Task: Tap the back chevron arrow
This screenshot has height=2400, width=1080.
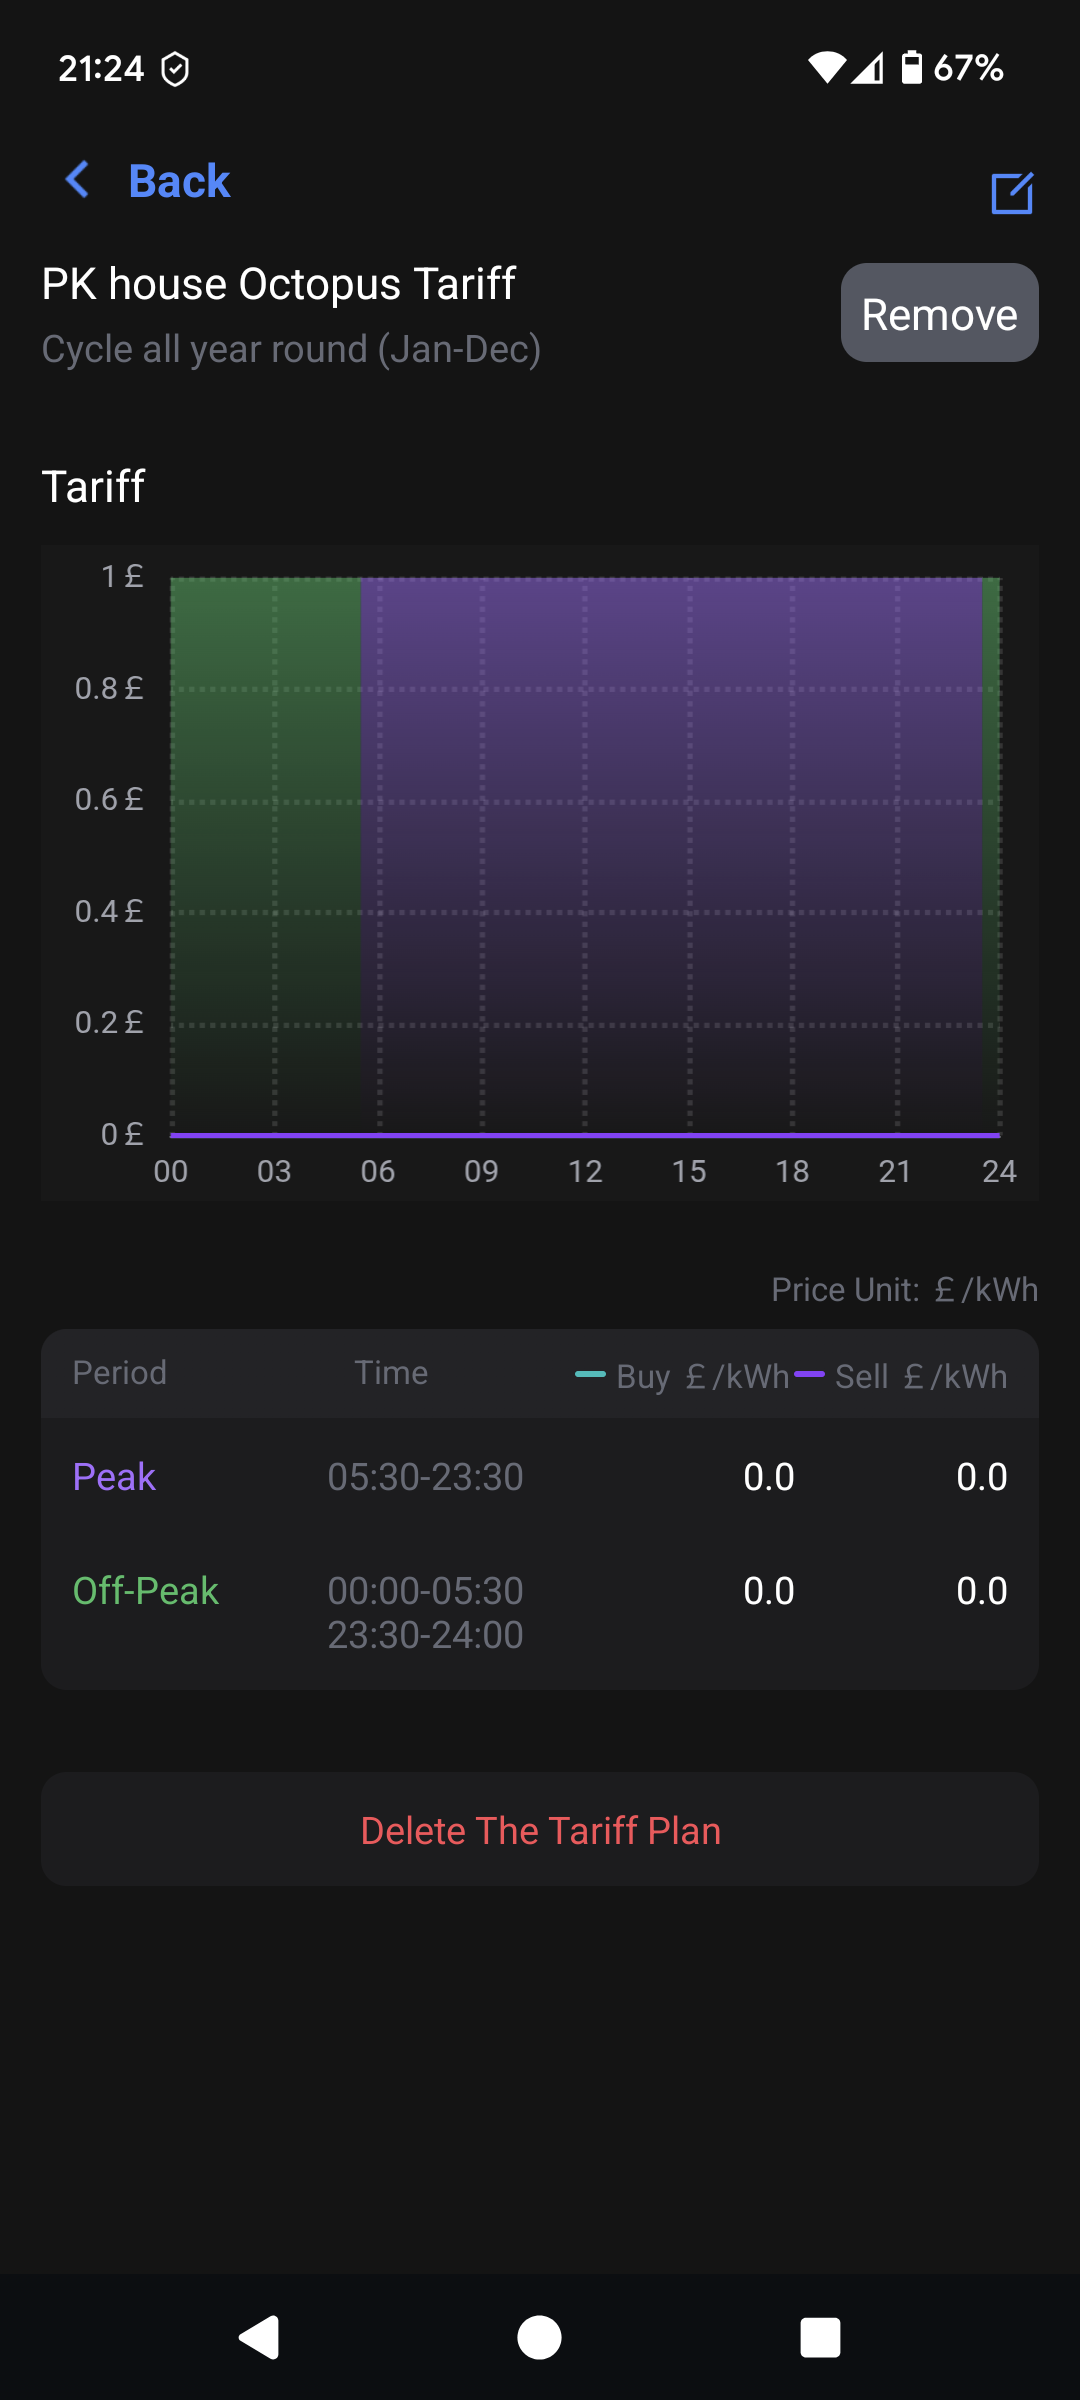Action: [x=78, y=180]
